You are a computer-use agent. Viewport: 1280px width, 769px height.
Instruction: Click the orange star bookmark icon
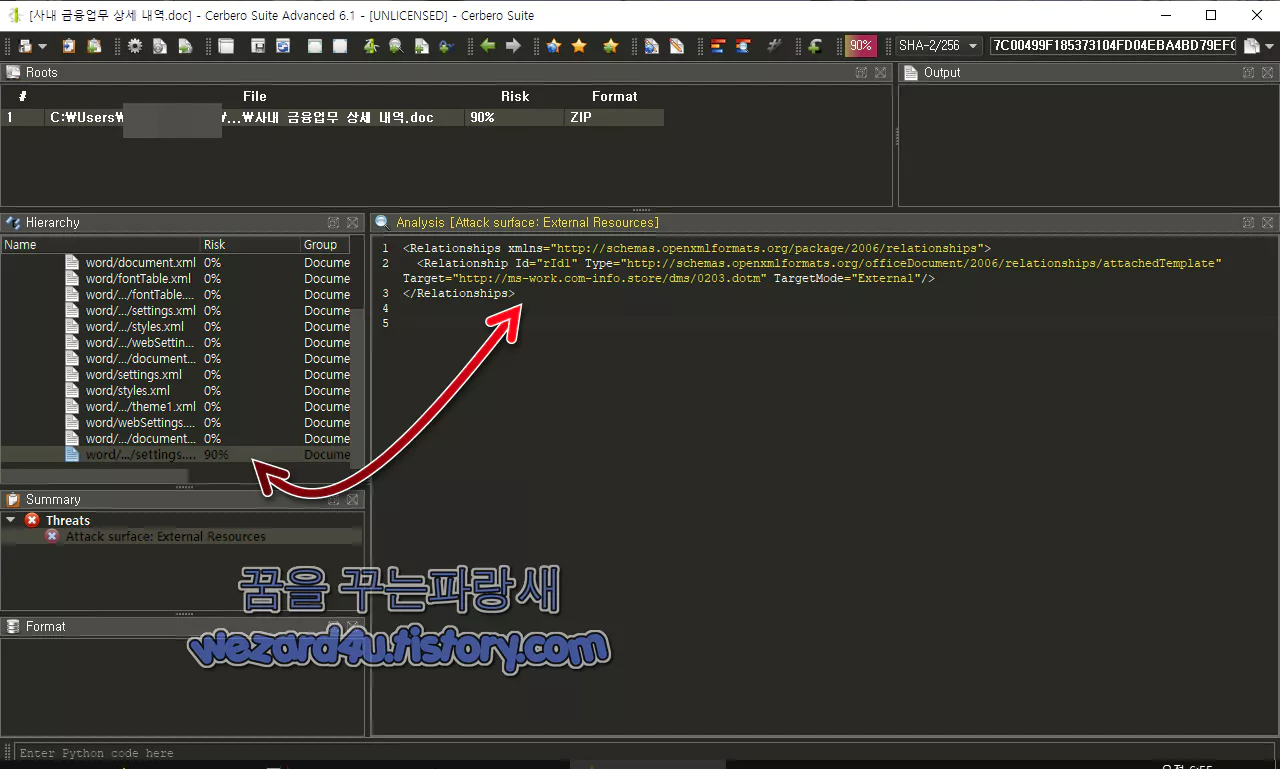pyautogui.click(x=580, y=45)
